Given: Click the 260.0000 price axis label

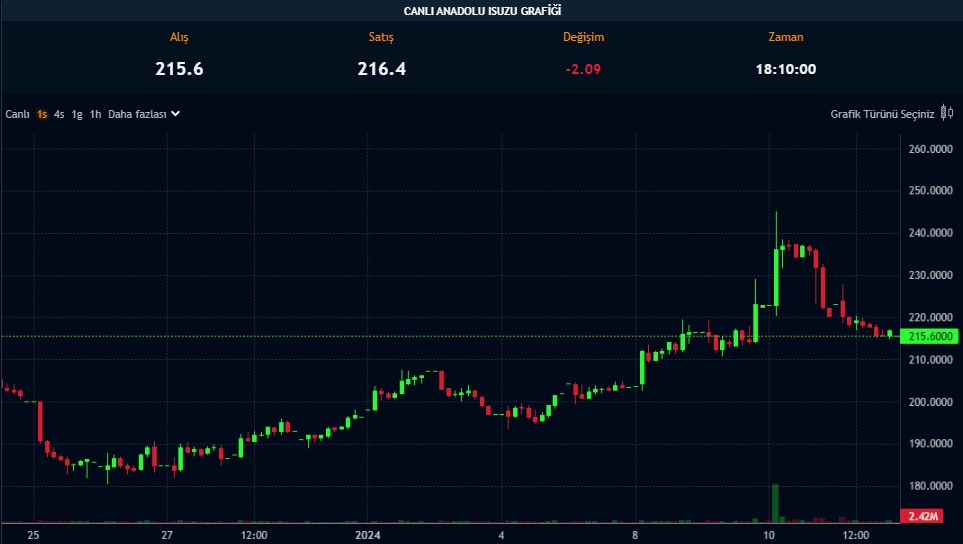Looking at the screenshot, I should pos(929,150).
